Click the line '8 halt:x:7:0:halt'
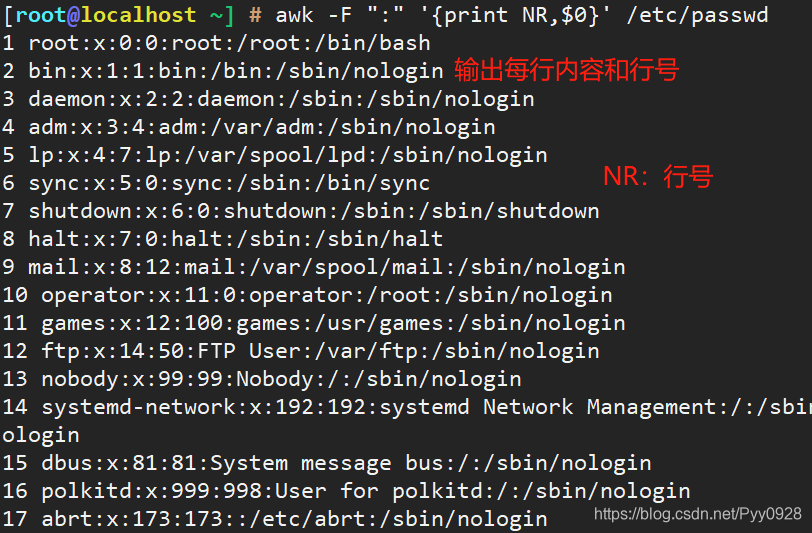This screenshot has width=812, height=533. coord(223,239)
